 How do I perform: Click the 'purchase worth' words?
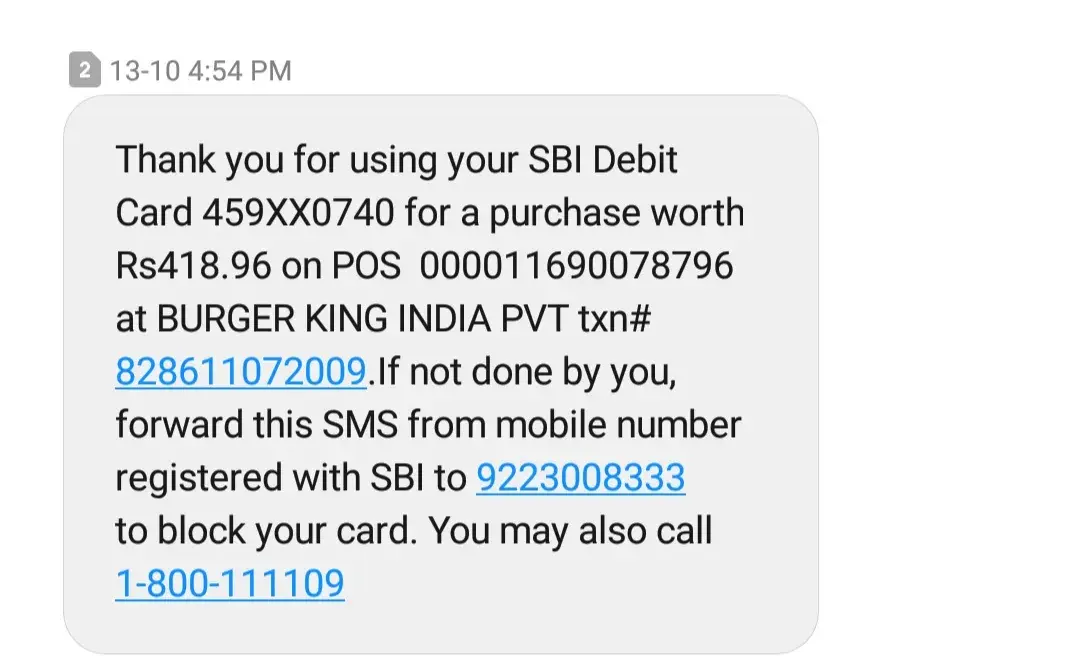616,213
